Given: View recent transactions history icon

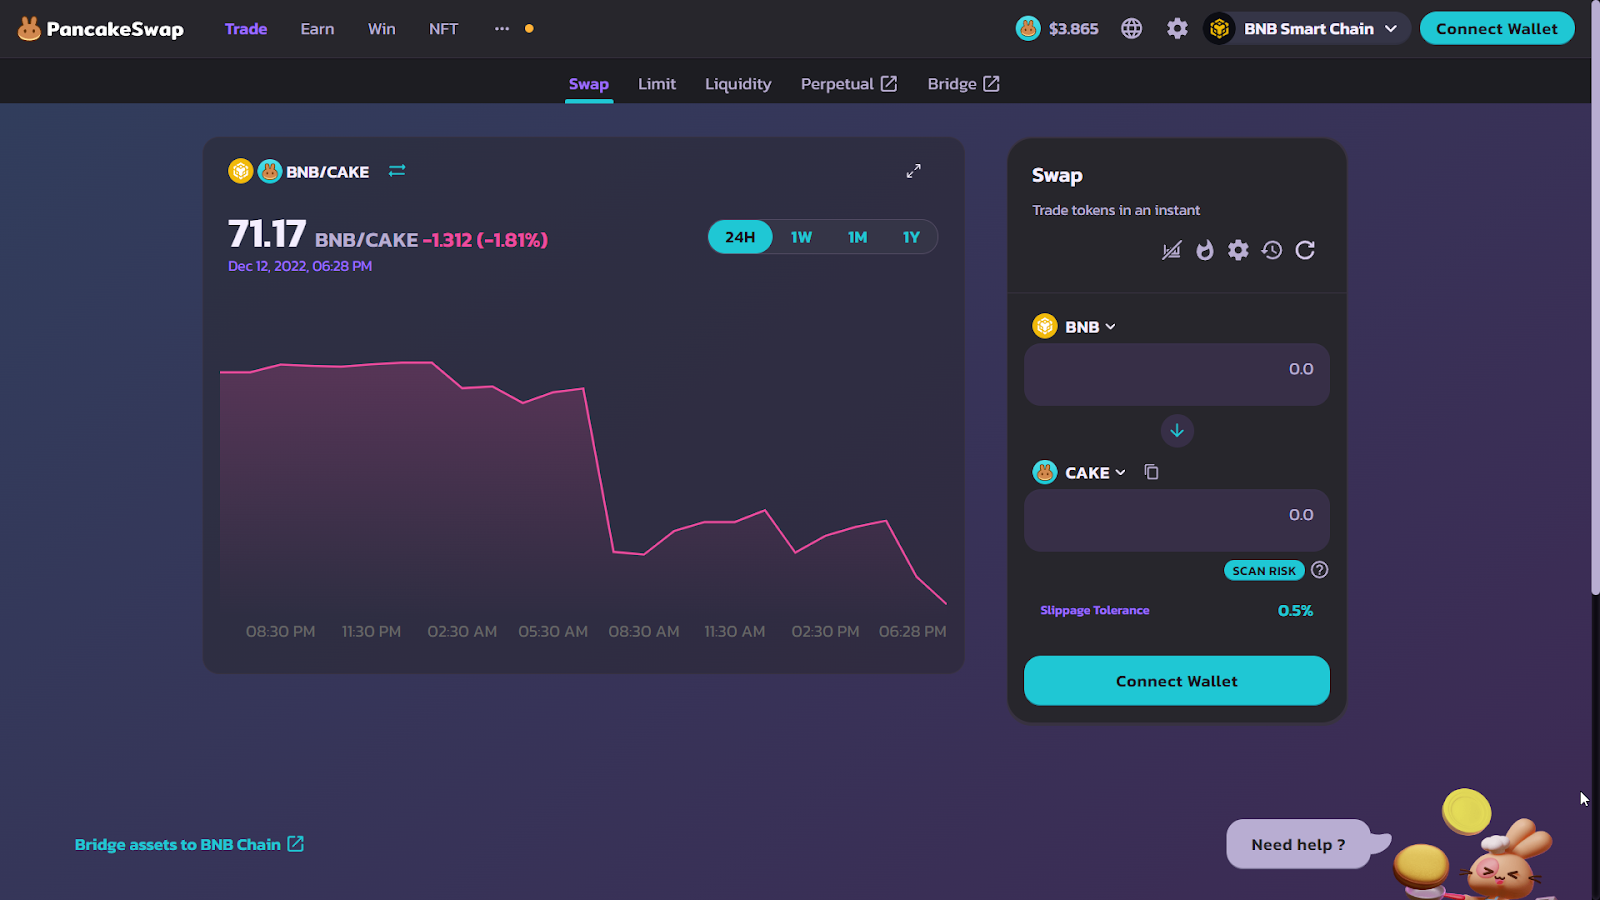Looking at the screenshot, I should tap(1272, 250).
